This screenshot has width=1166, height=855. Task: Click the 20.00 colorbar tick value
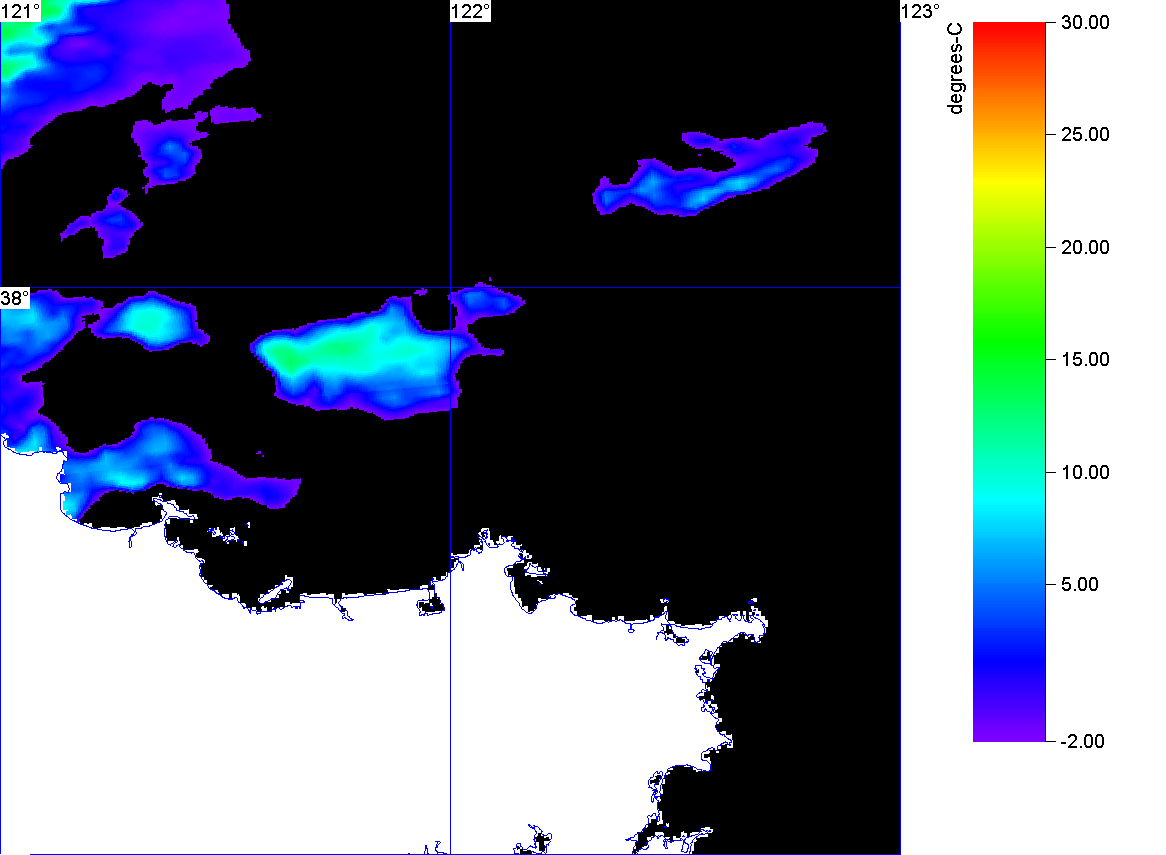(1085, 248)
